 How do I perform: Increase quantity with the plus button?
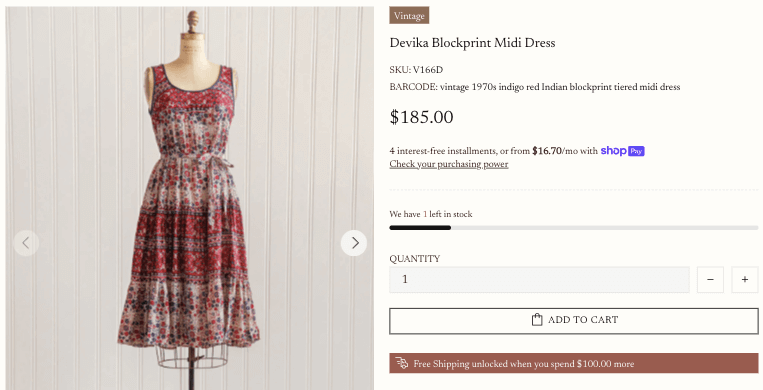pos(745,279)
